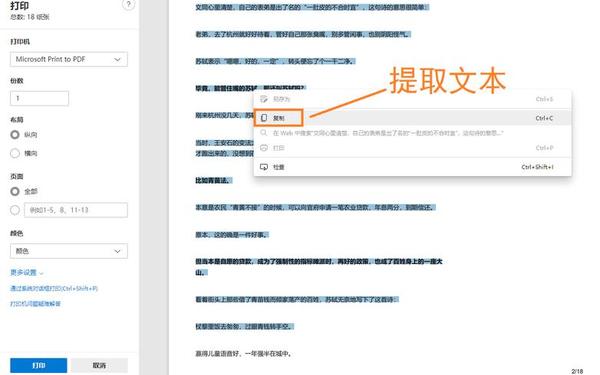Expand the 更多设置 more settings section
The image size is (600, 375).
27,272
